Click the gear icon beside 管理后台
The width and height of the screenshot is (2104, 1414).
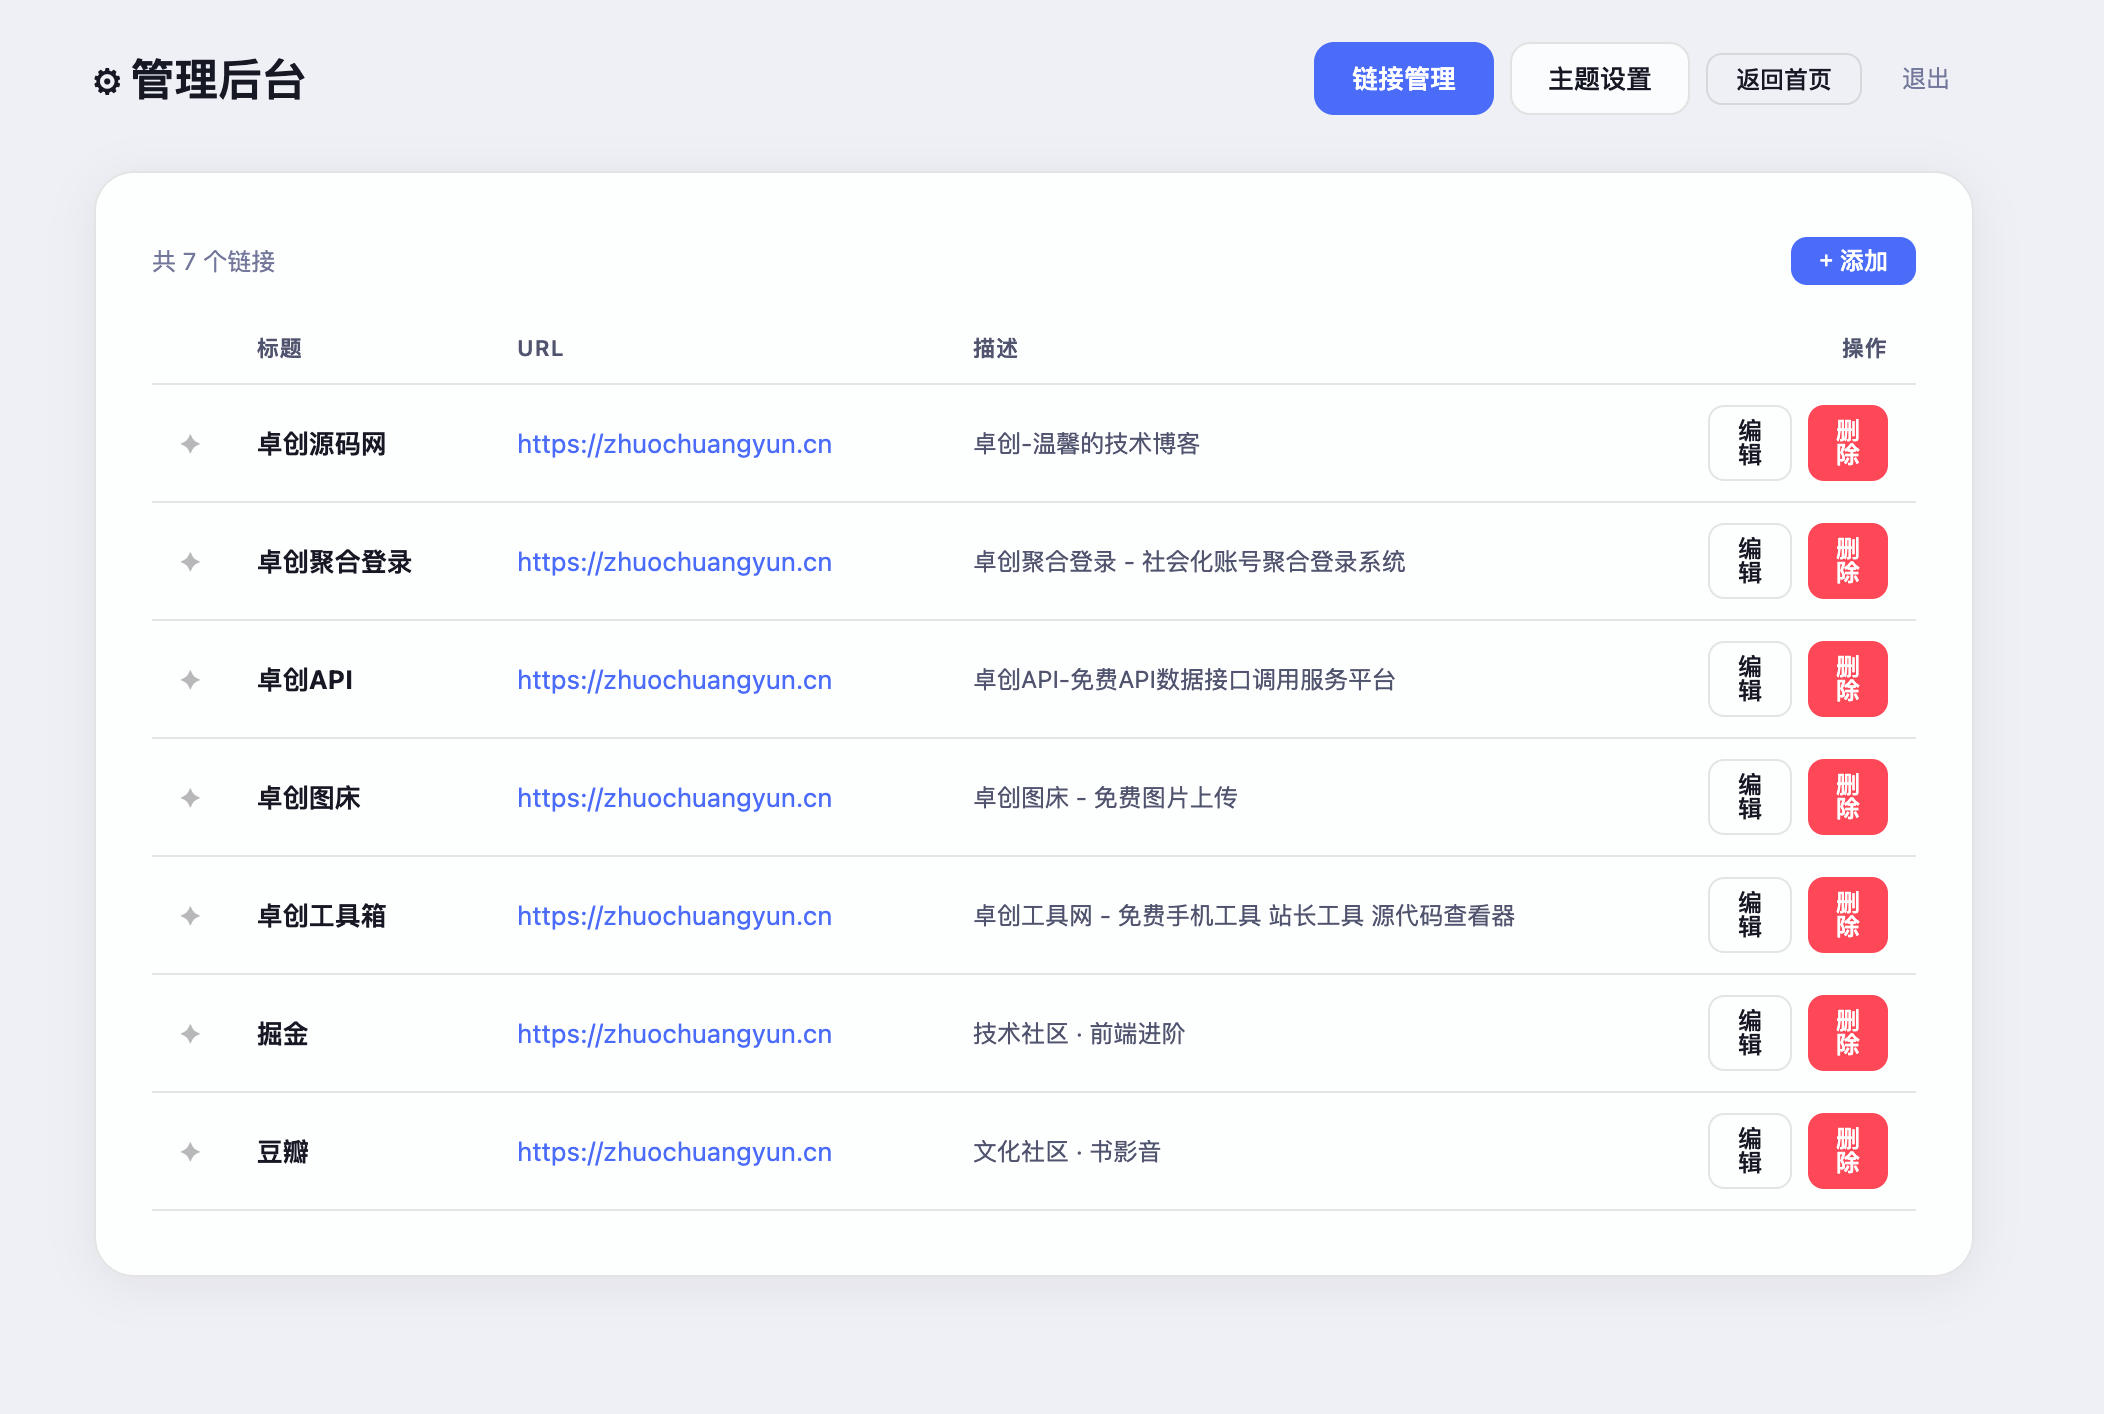coord(107,81)
